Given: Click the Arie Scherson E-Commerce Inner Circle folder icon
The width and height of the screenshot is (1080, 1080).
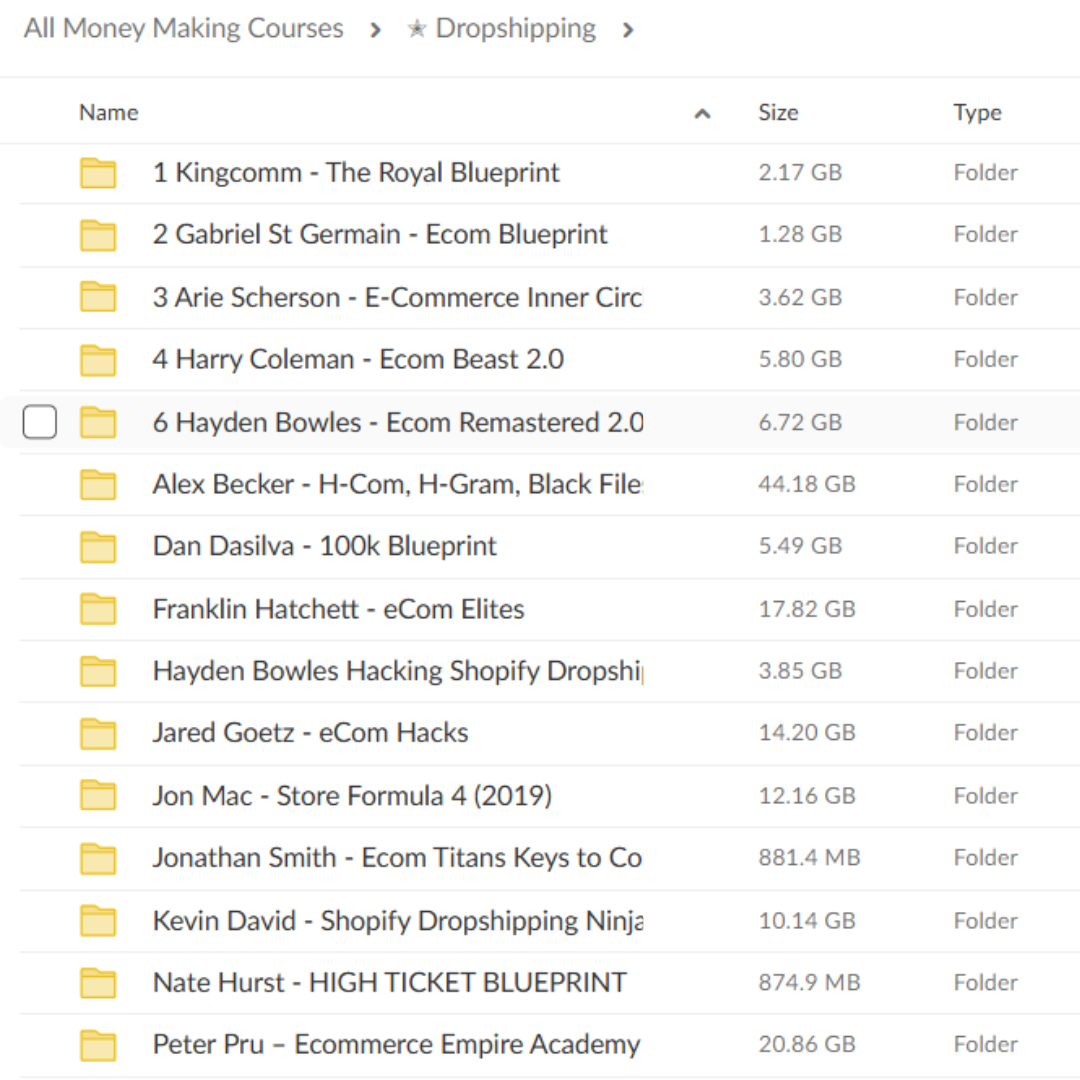Looking at the screenshot, I should click(97, 297).
